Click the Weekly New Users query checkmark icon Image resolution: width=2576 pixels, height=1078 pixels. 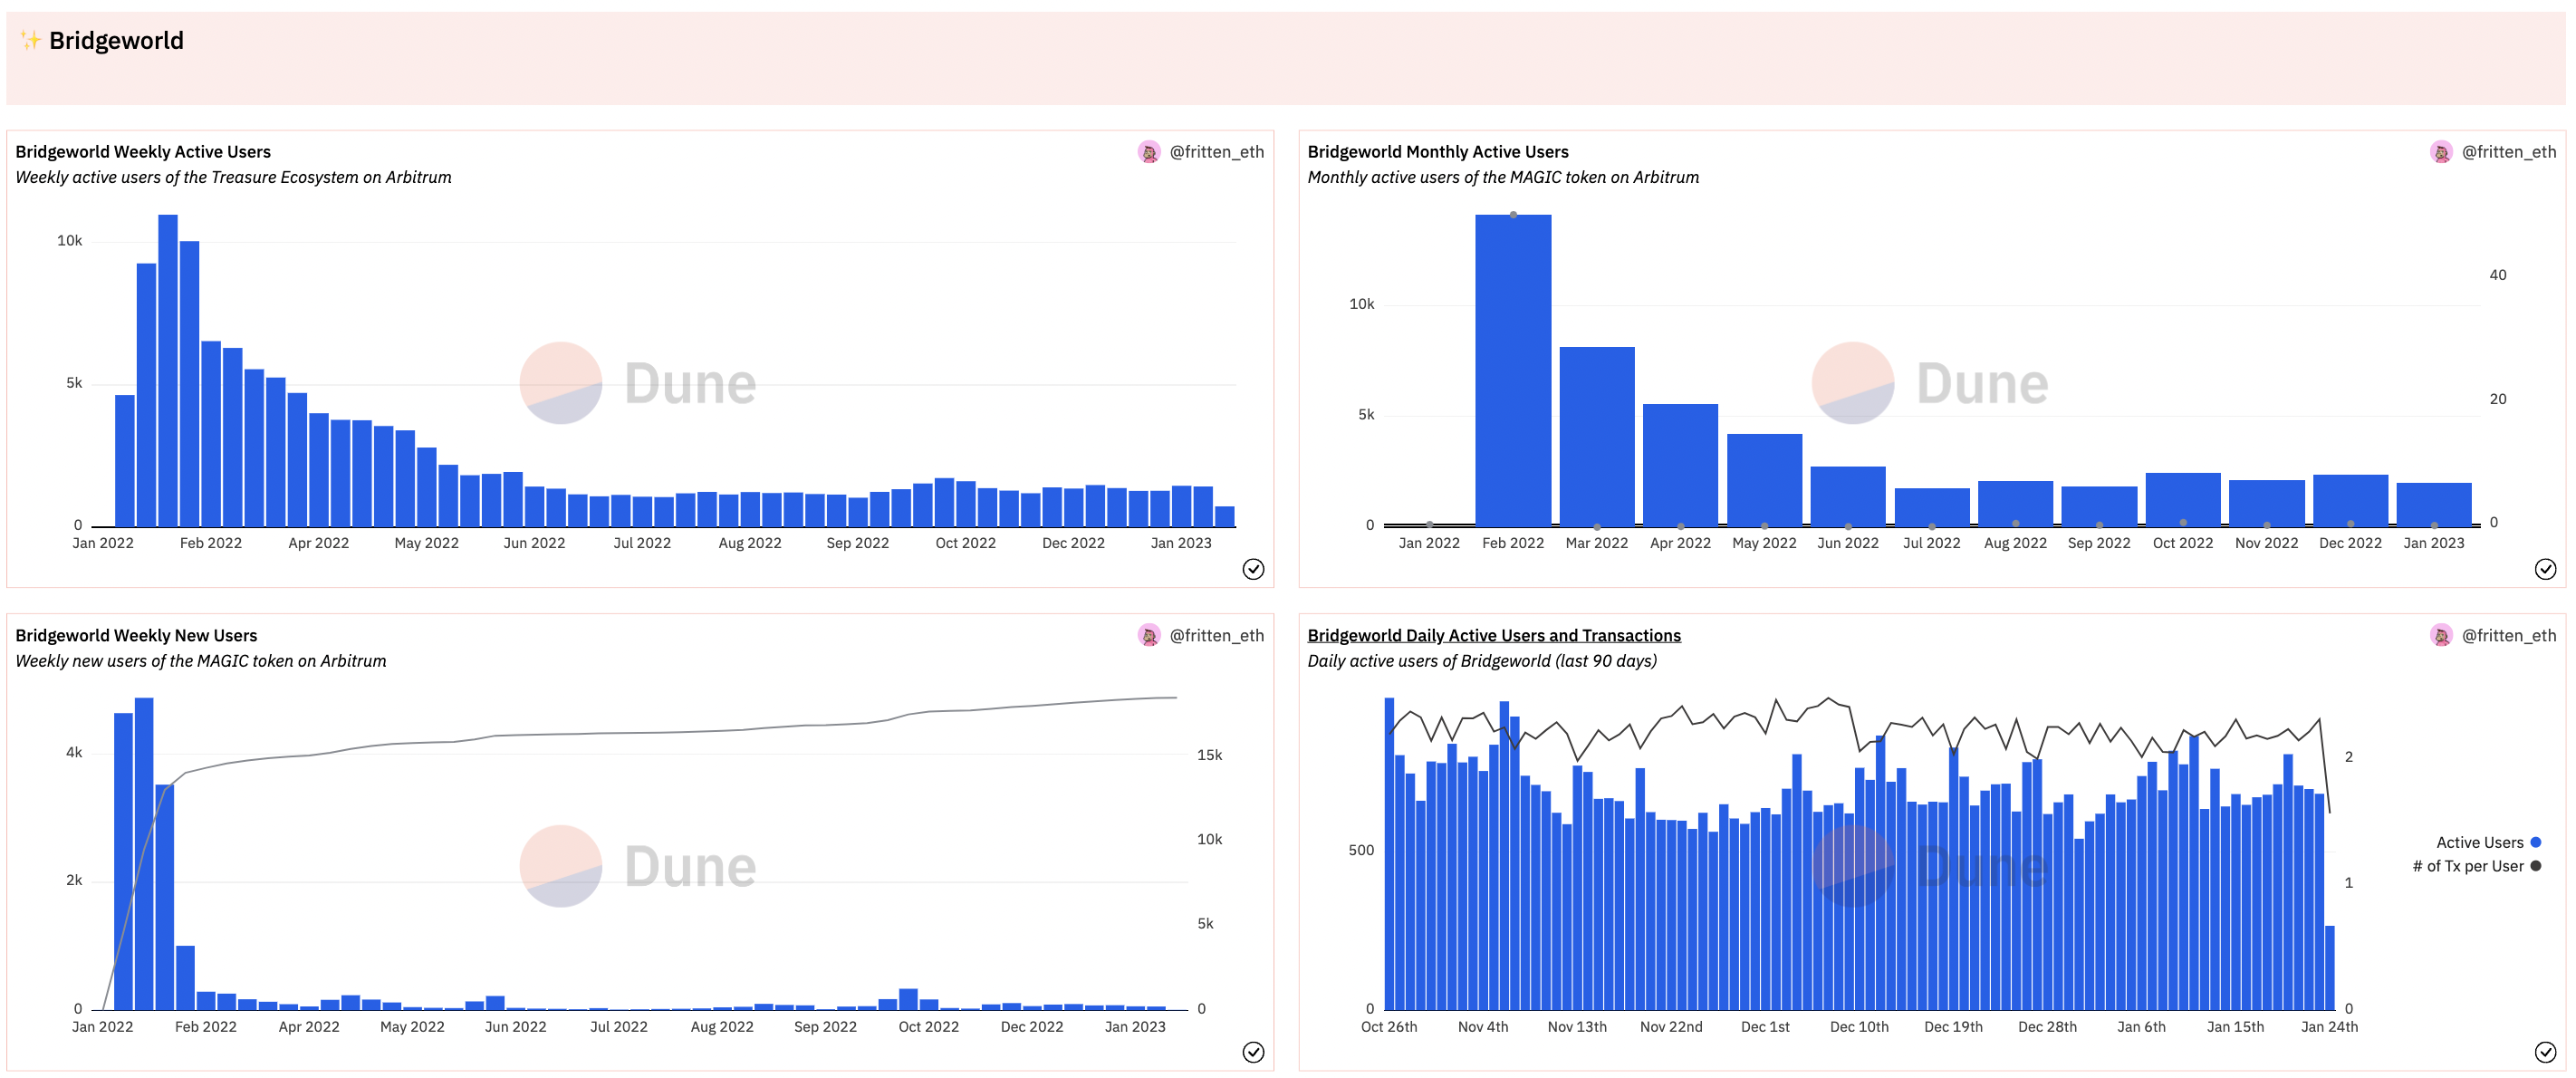coord(1253,1052)
